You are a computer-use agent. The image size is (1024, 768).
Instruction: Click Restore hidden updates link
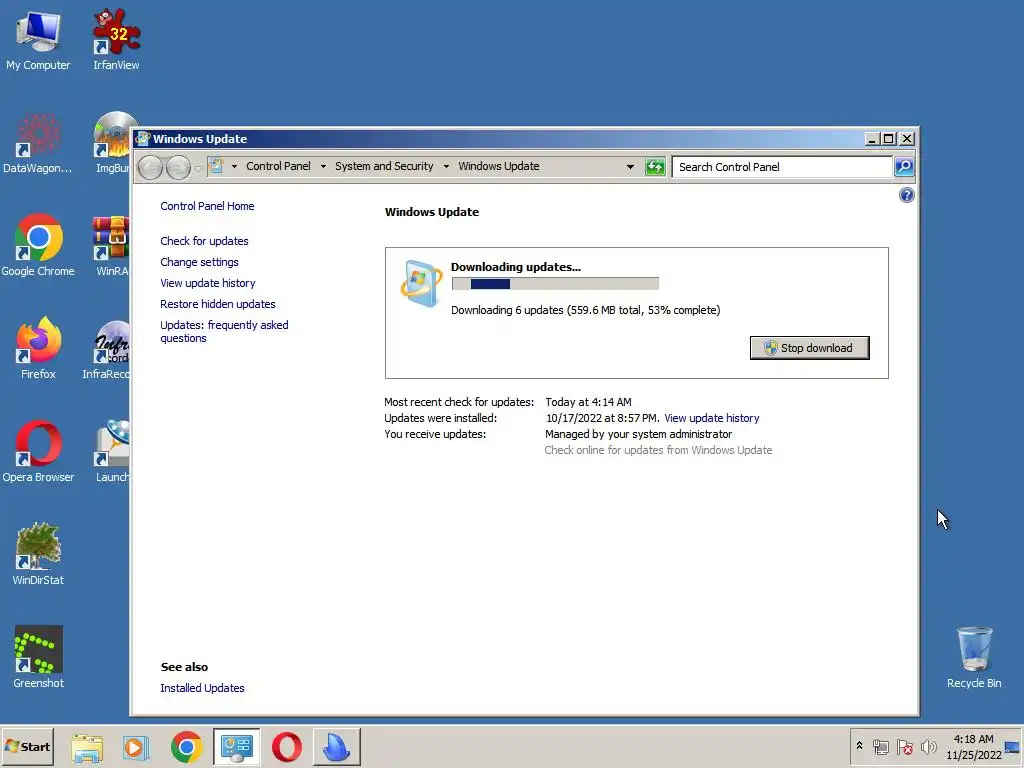pyautogui.click(x=217, y=304)
